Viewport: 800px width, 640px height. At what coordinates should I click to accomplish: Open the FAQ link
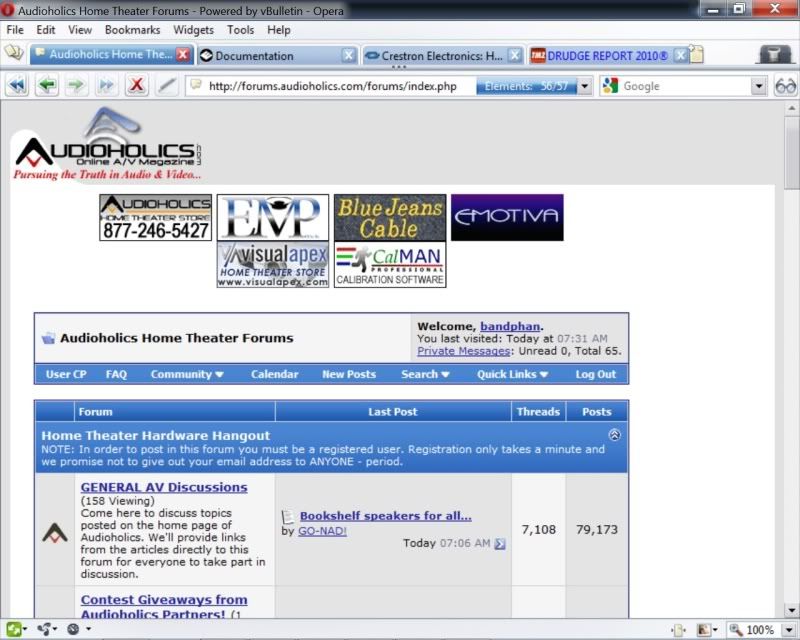point(116,374)
